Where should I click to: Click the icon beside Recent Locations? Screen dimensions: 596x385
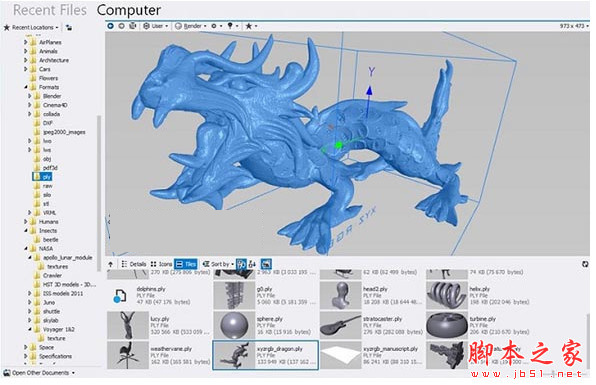69,27
